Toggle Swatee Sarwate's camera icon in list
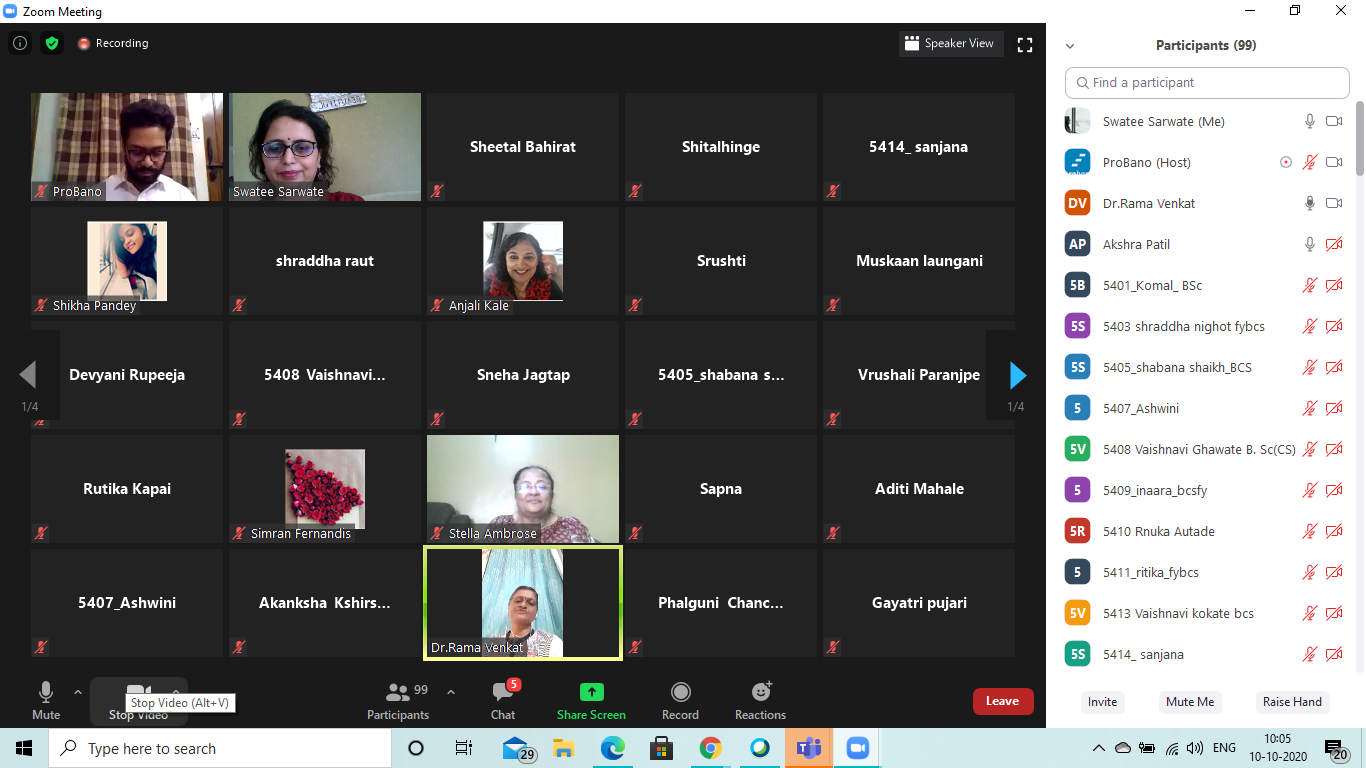This screenshot has height=768, width=1366. [x=1333, y=121]
